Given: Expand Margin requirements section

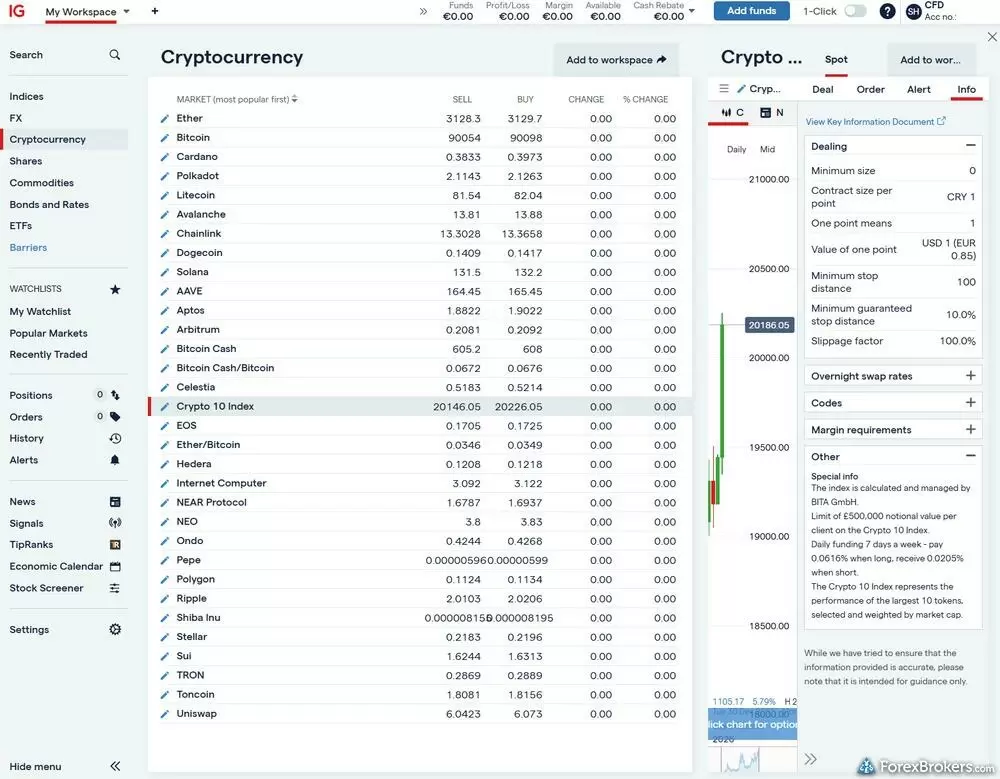Looking at the screenshot, I should click(x=970, y=429).
